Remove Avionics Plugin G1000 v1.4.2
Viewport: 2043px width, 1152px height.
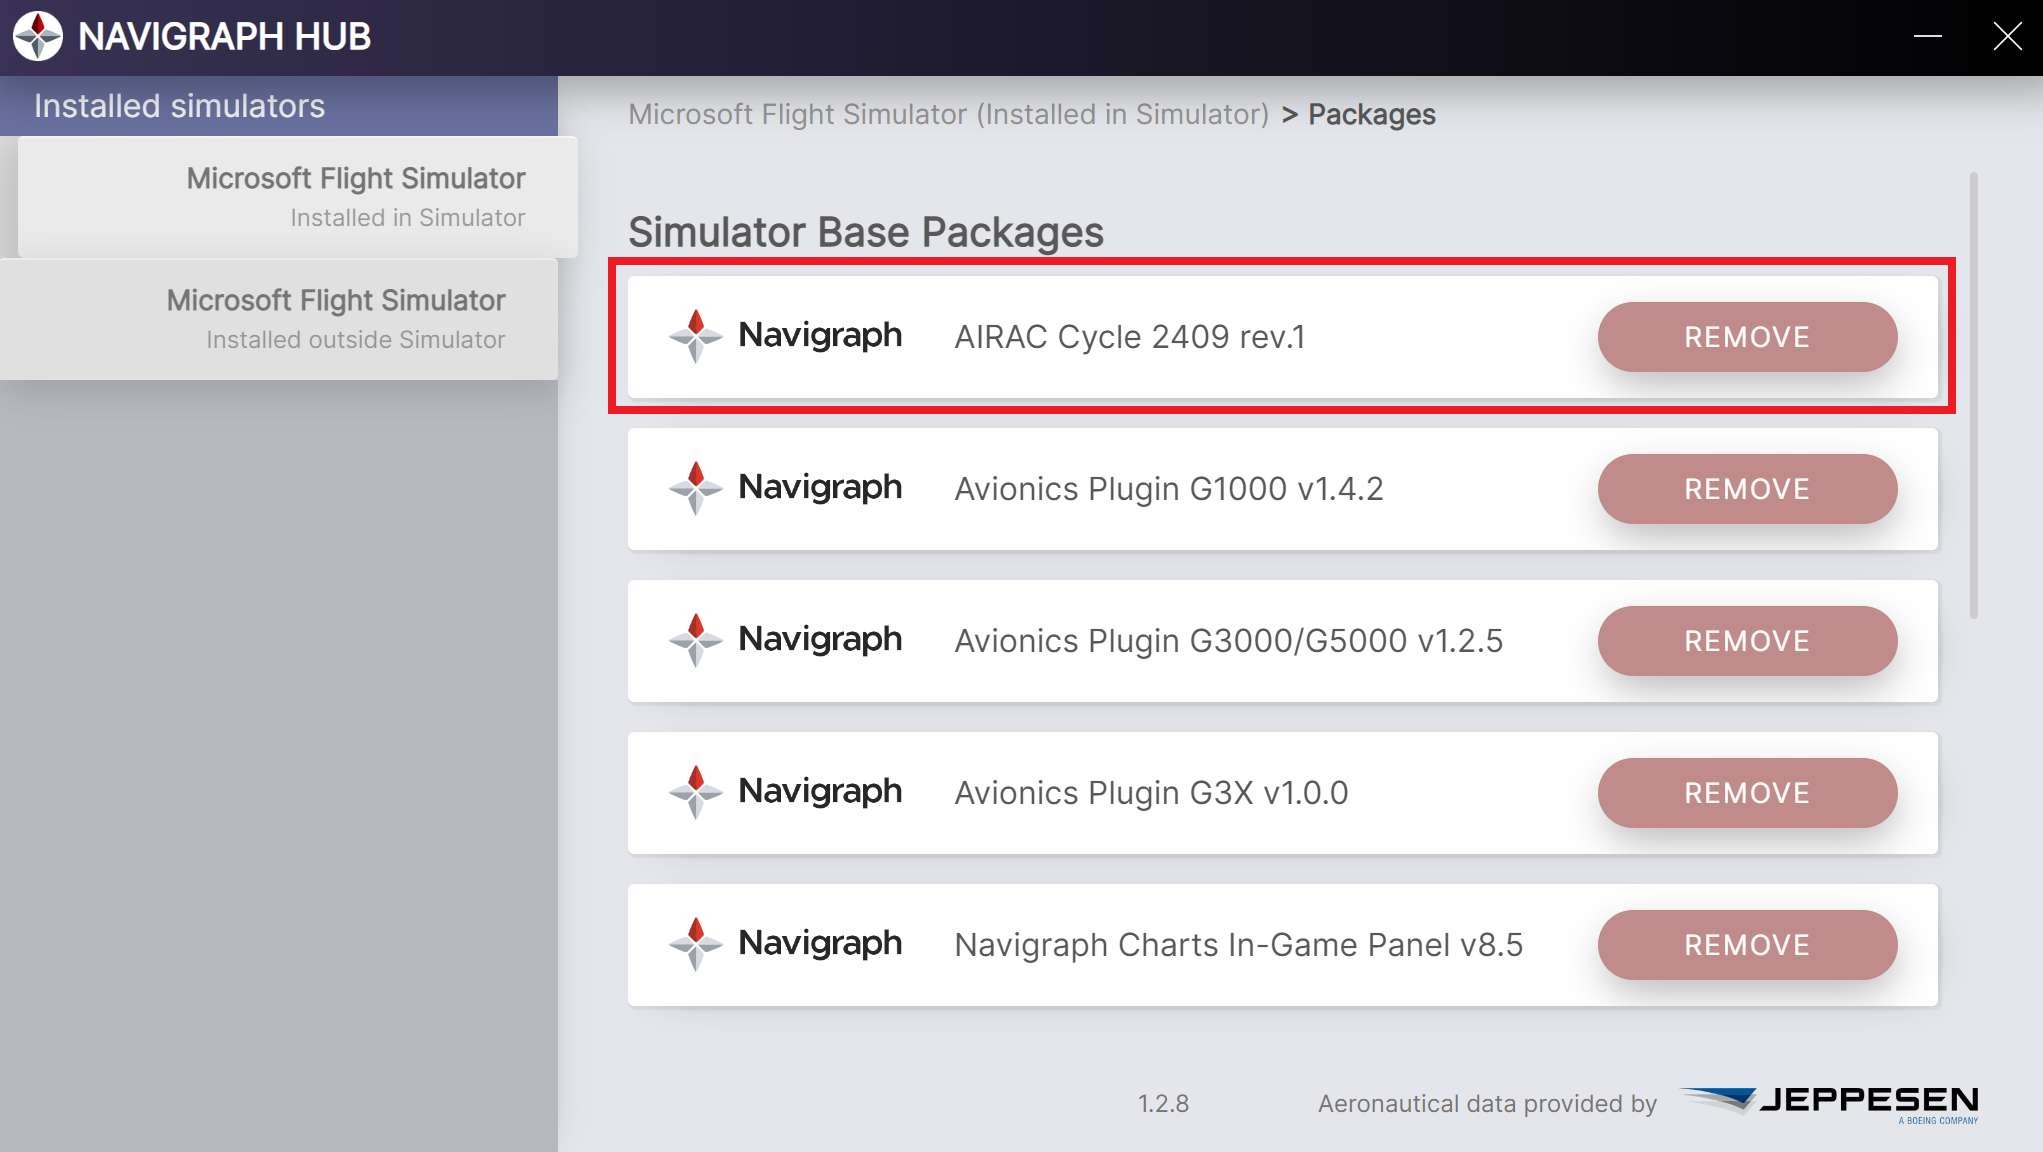(x=1747, y=489)
